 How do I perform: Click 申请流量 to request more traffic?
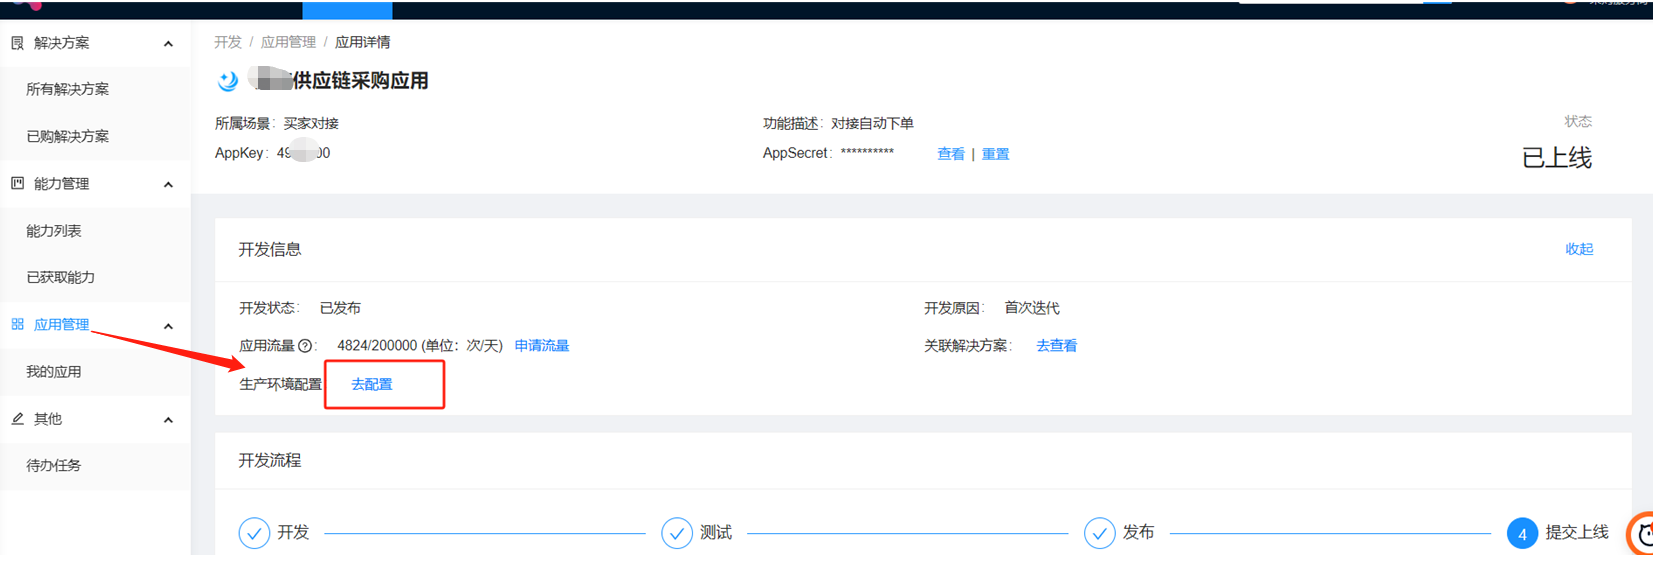[x=542, y=346]
